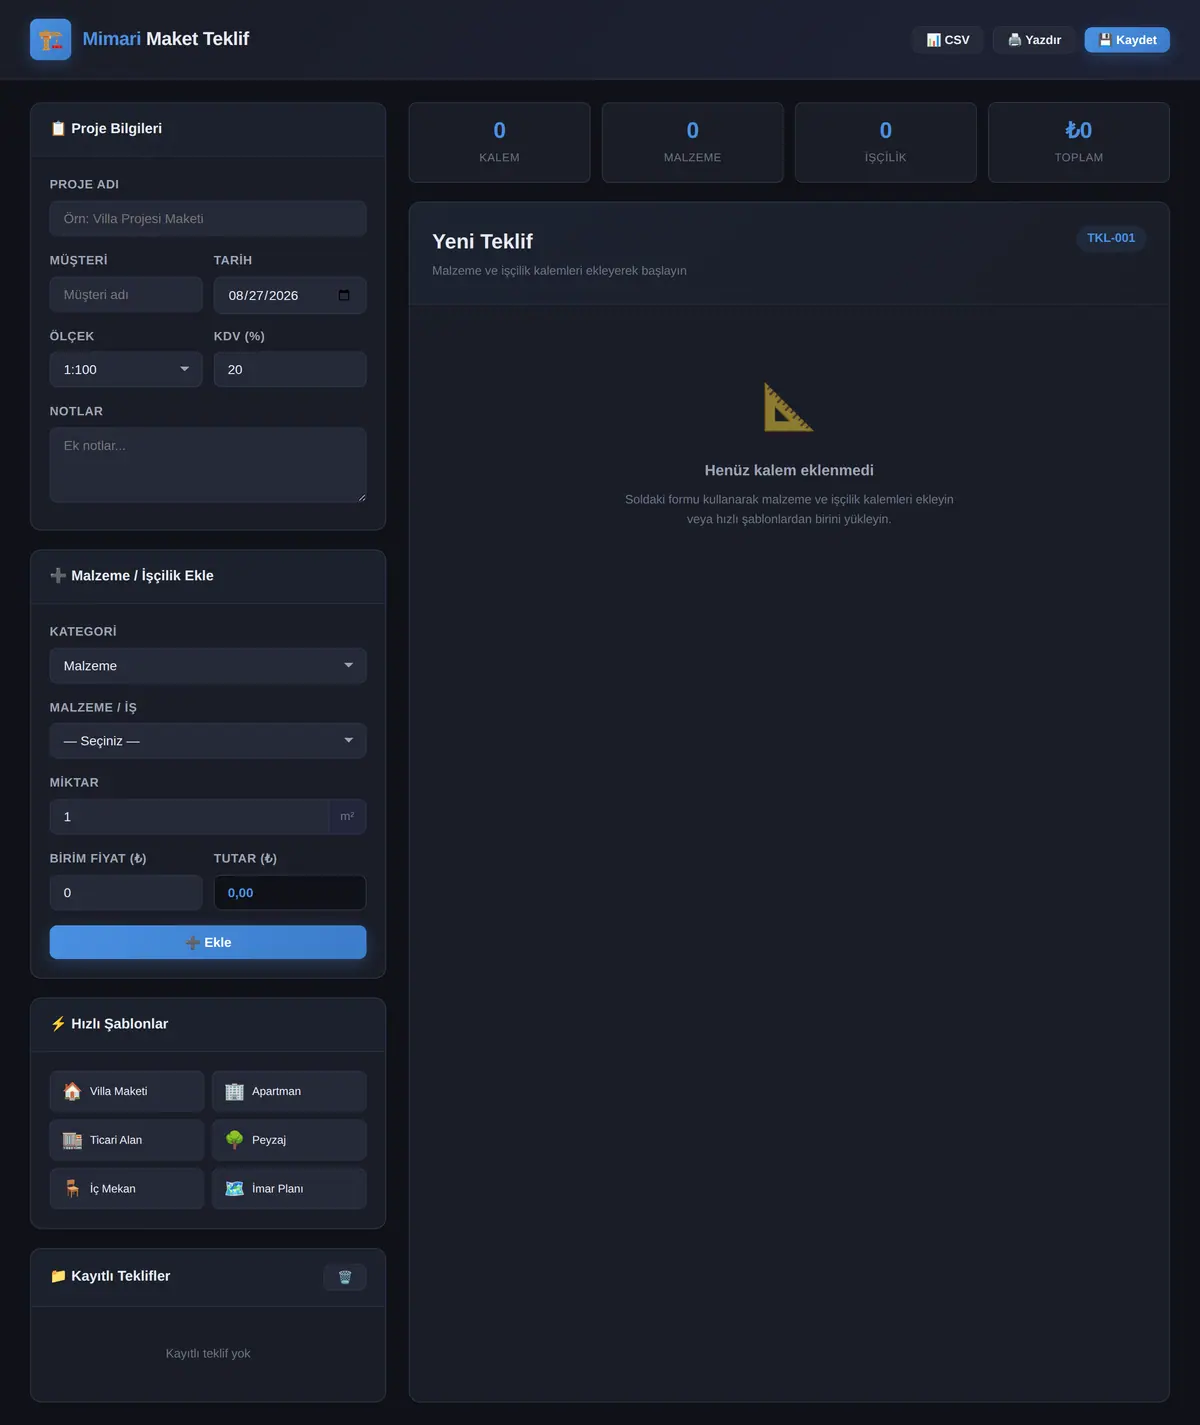Click the ruler triangle empty-state icon
This screenshot has width=1200, height=1425.
pos(789,408)
